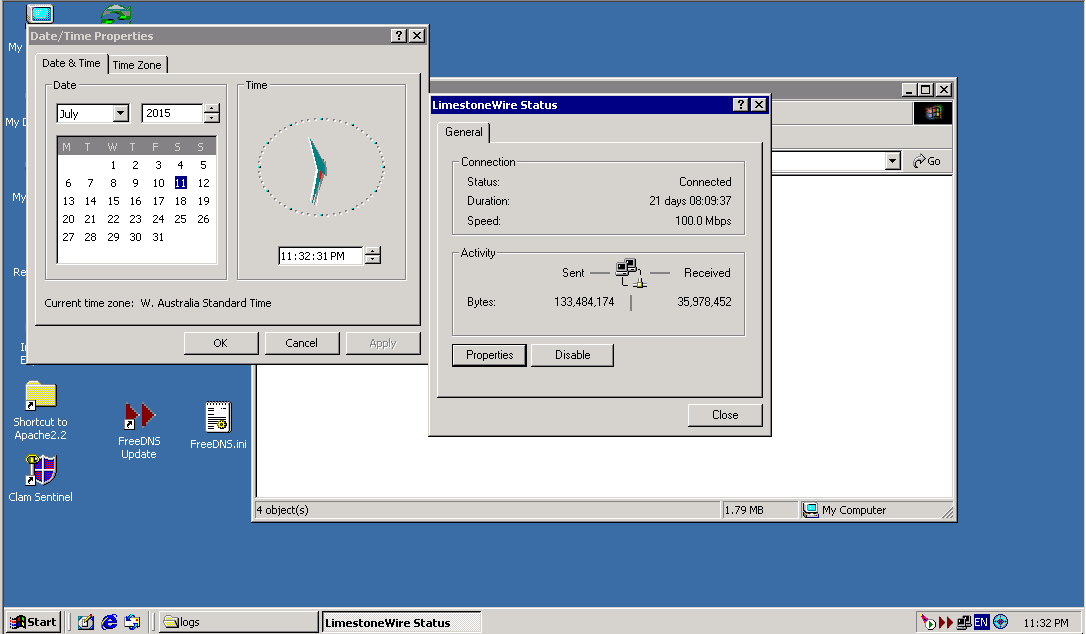Click the Apply button in Date/Time Properties
This screenshot has height=634, width=1086.
pyautogui.click(x=383, y=343)
